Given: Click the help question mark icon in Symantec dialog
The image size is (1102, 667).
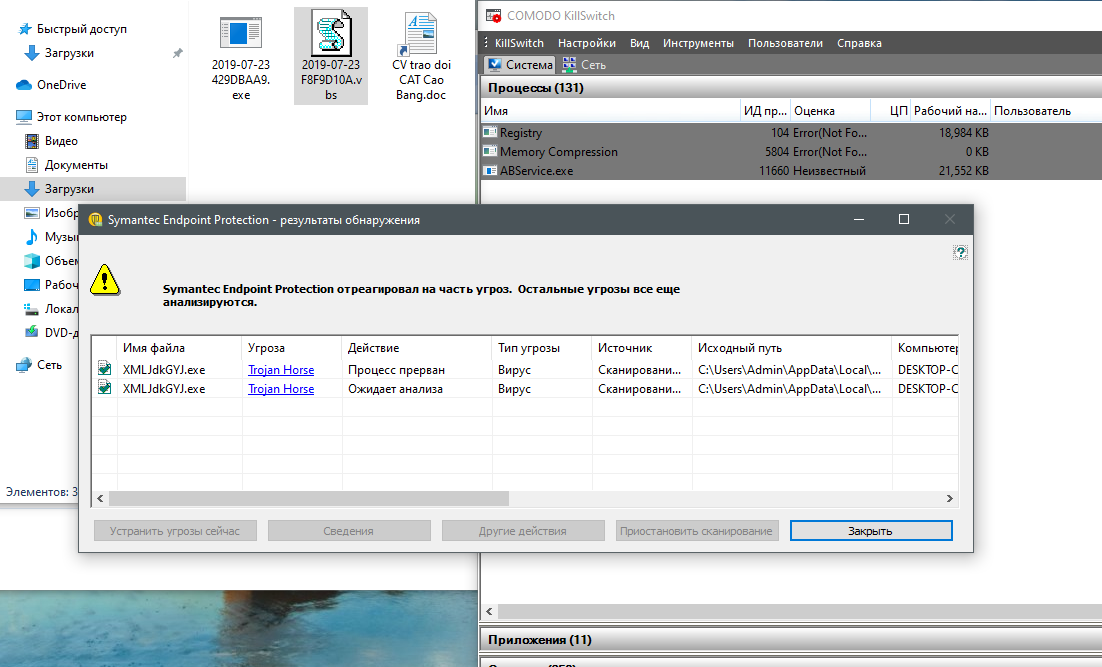Looking at the screenshot, I should pos(960,252).
